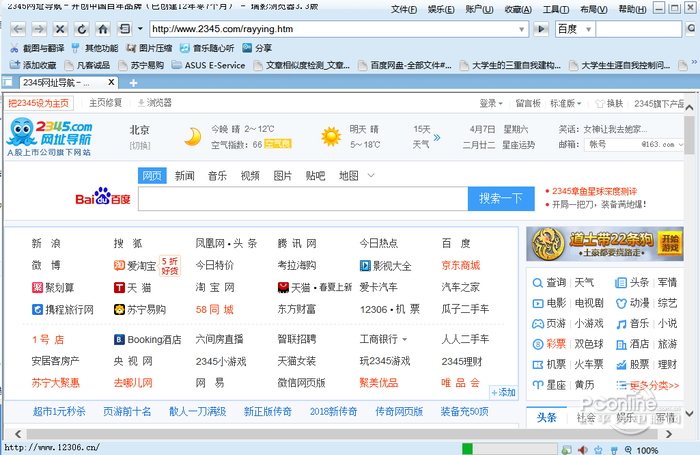Switch to the 新闻 search tab
Screen dimensions: 700x455
coord(185,176)
